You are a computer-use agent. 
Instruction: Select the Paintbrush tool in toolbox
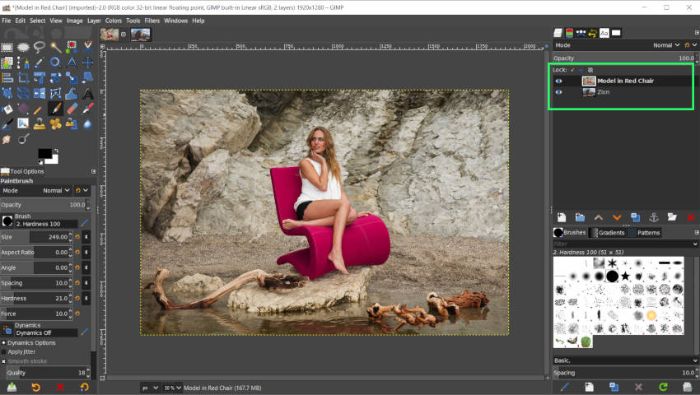pos(55,108)
